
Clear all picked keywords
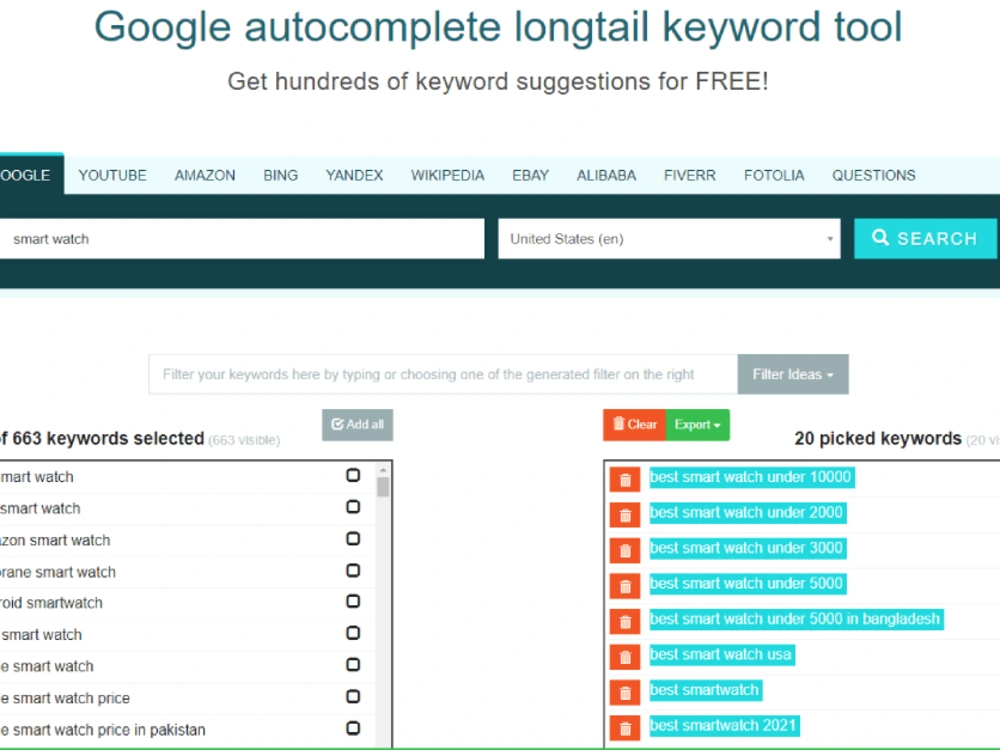coord(635,425)
